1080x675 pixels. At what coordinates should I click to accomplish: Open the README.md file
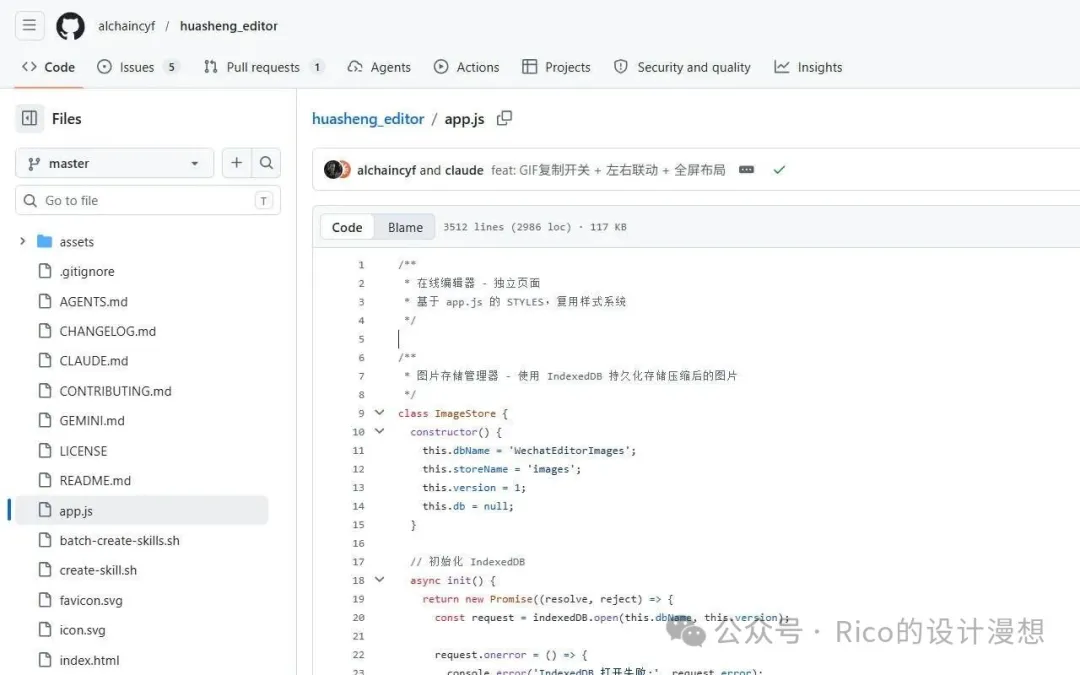(x=95, y=481)
